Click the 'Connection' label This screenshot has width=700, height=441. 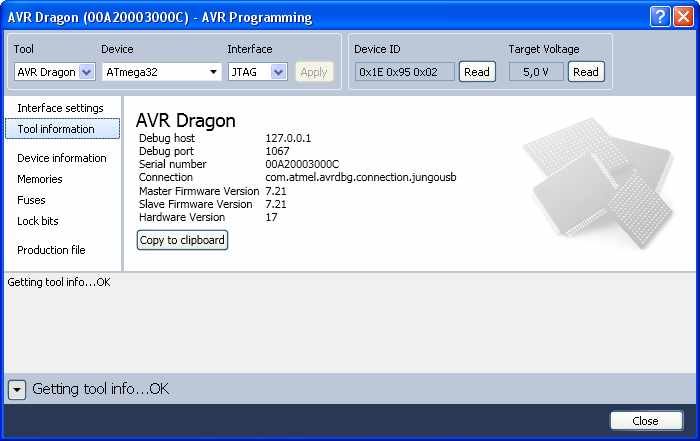[166, 177]
